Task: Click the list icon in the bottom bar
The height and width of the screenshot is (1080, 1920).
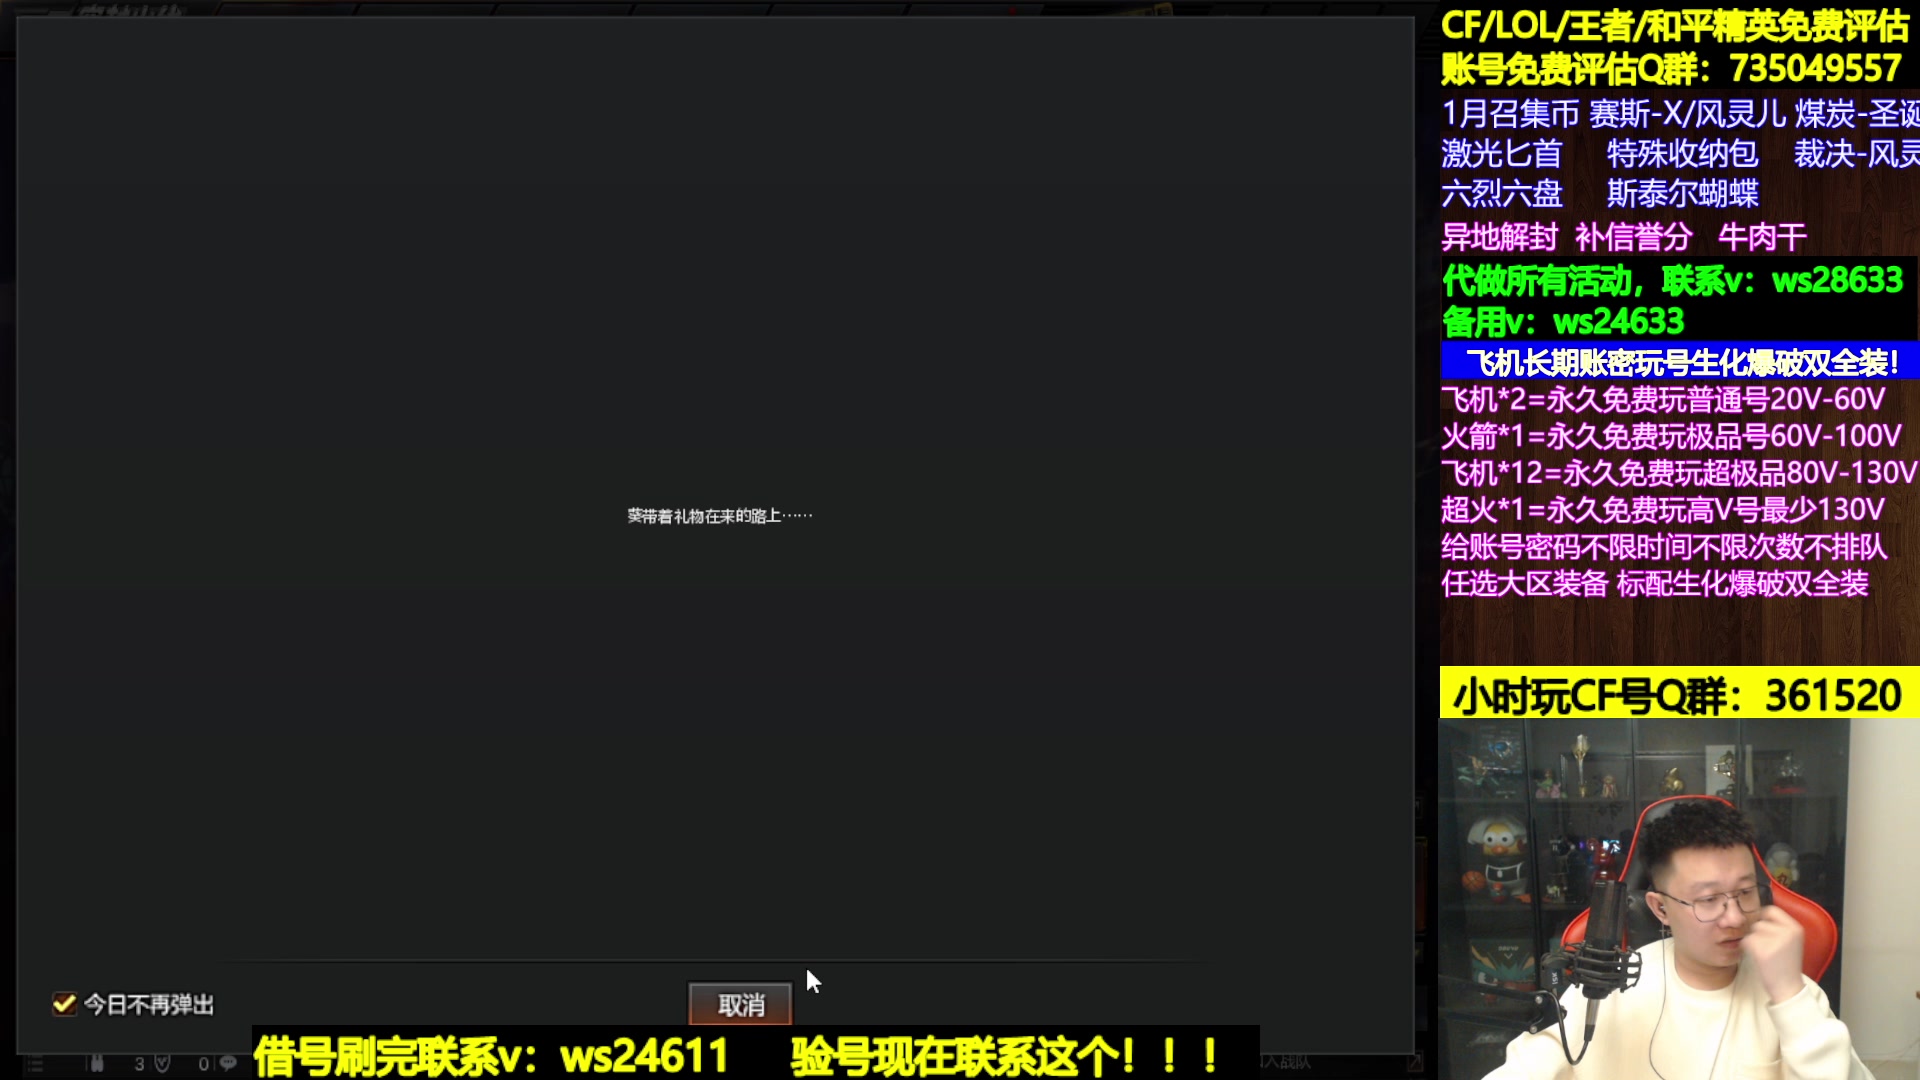Action: coord(34,1064)
